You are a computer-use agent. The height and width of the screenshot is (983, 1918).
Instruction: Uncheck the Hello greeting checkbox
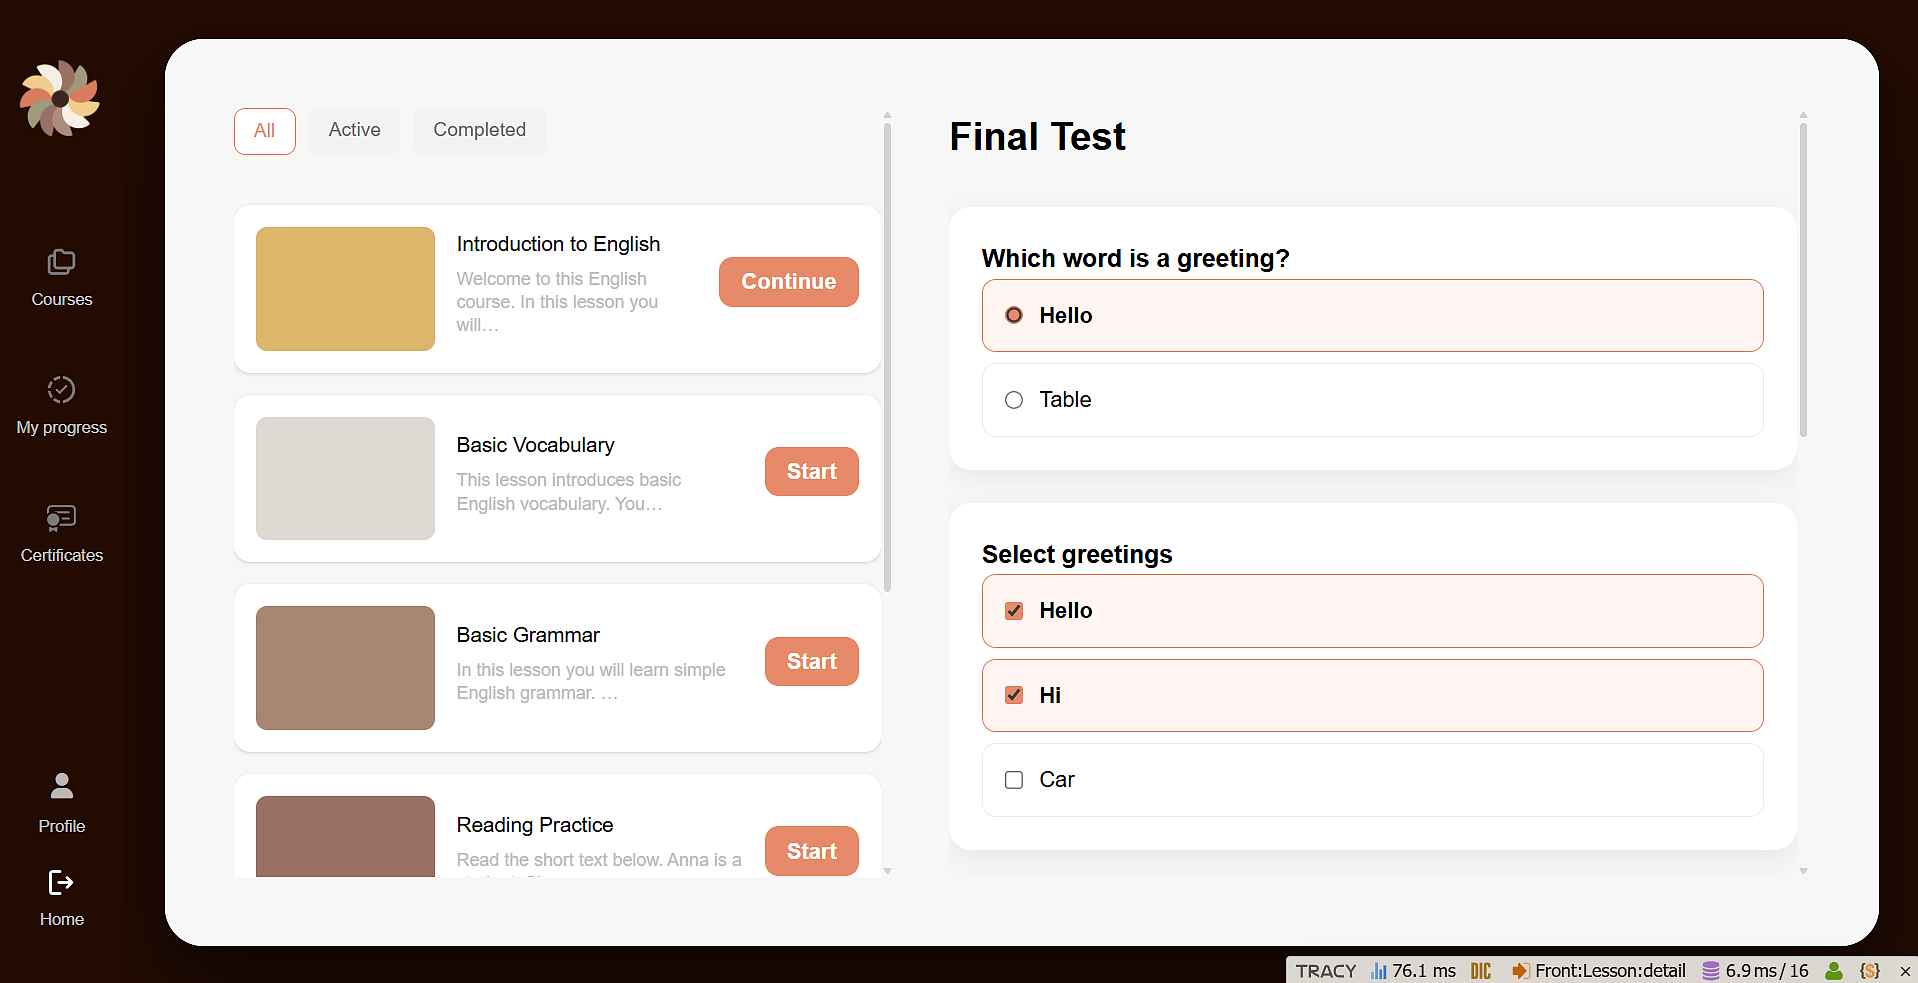[x=1014, y=611]
